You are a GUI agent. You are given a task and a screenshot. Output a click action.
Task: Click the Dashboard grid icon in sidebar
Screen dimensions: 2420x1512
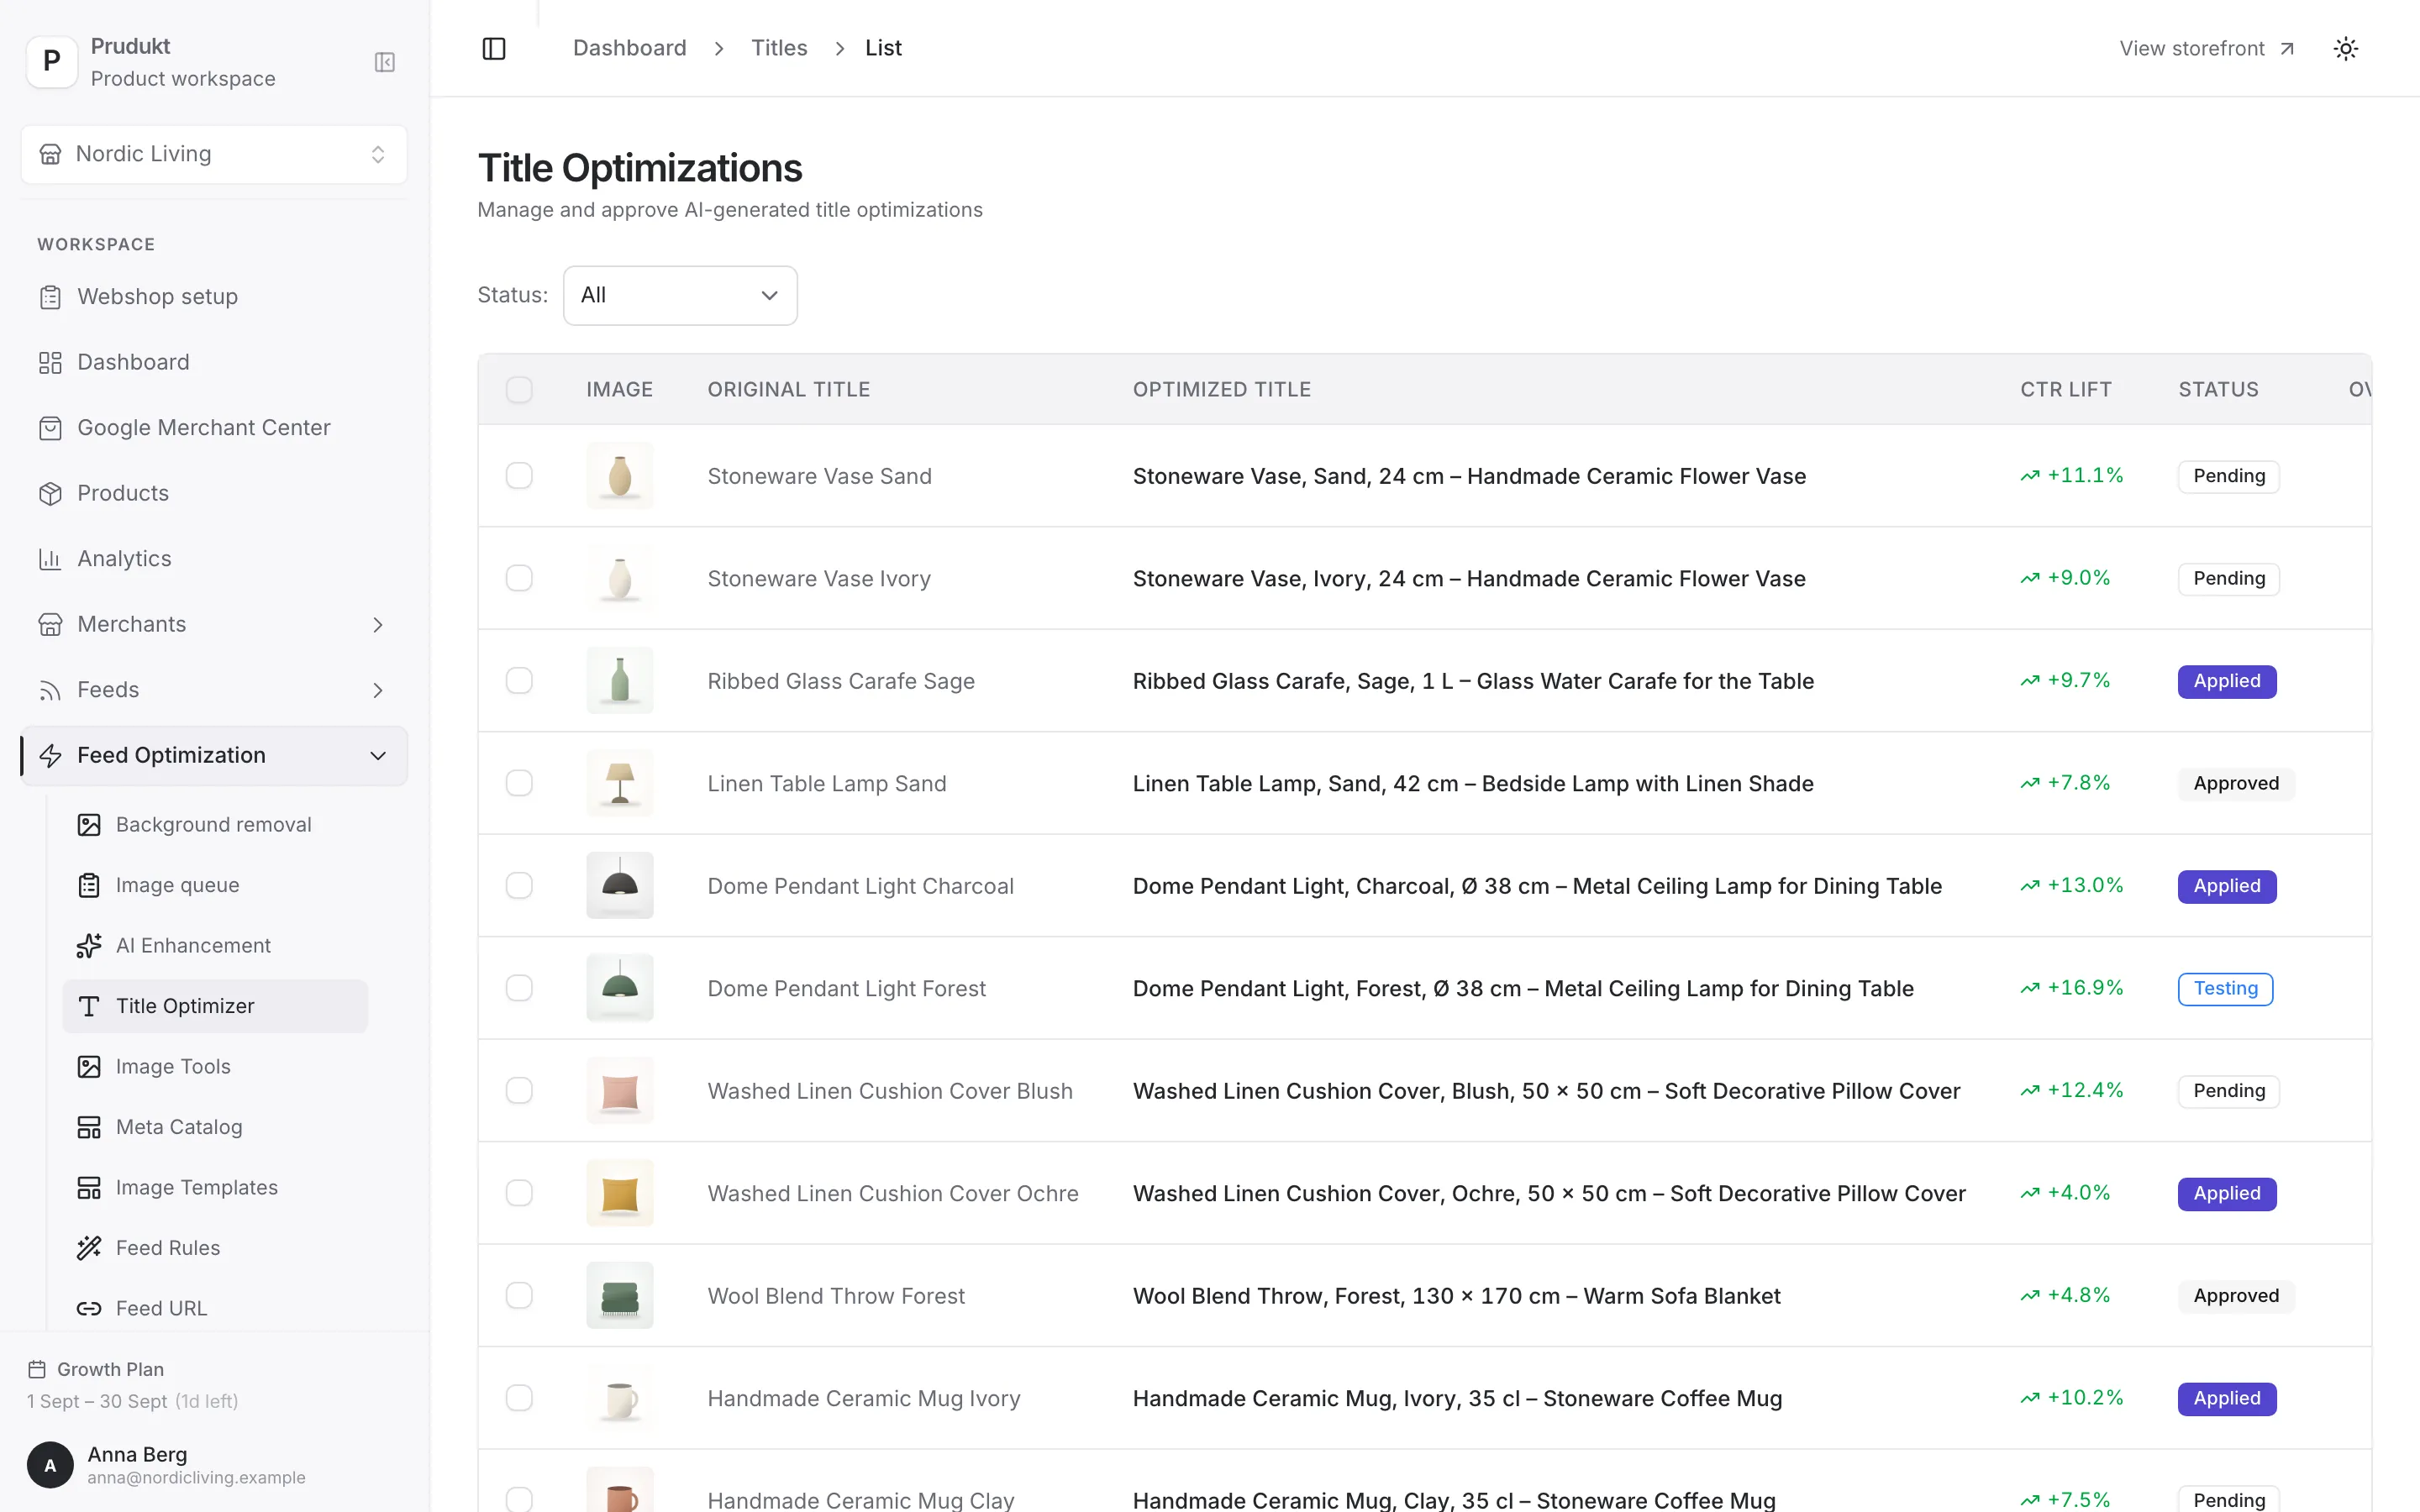pyautogui.click(x=50, y=362)
